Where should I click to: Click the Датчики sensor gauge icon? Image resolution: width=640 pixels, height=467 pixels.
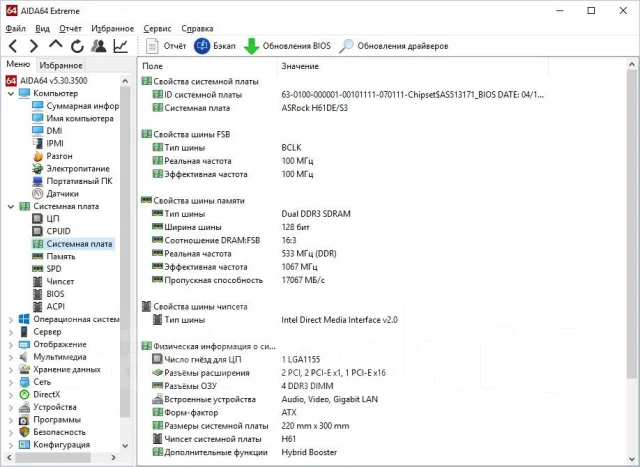pos(38,193)
